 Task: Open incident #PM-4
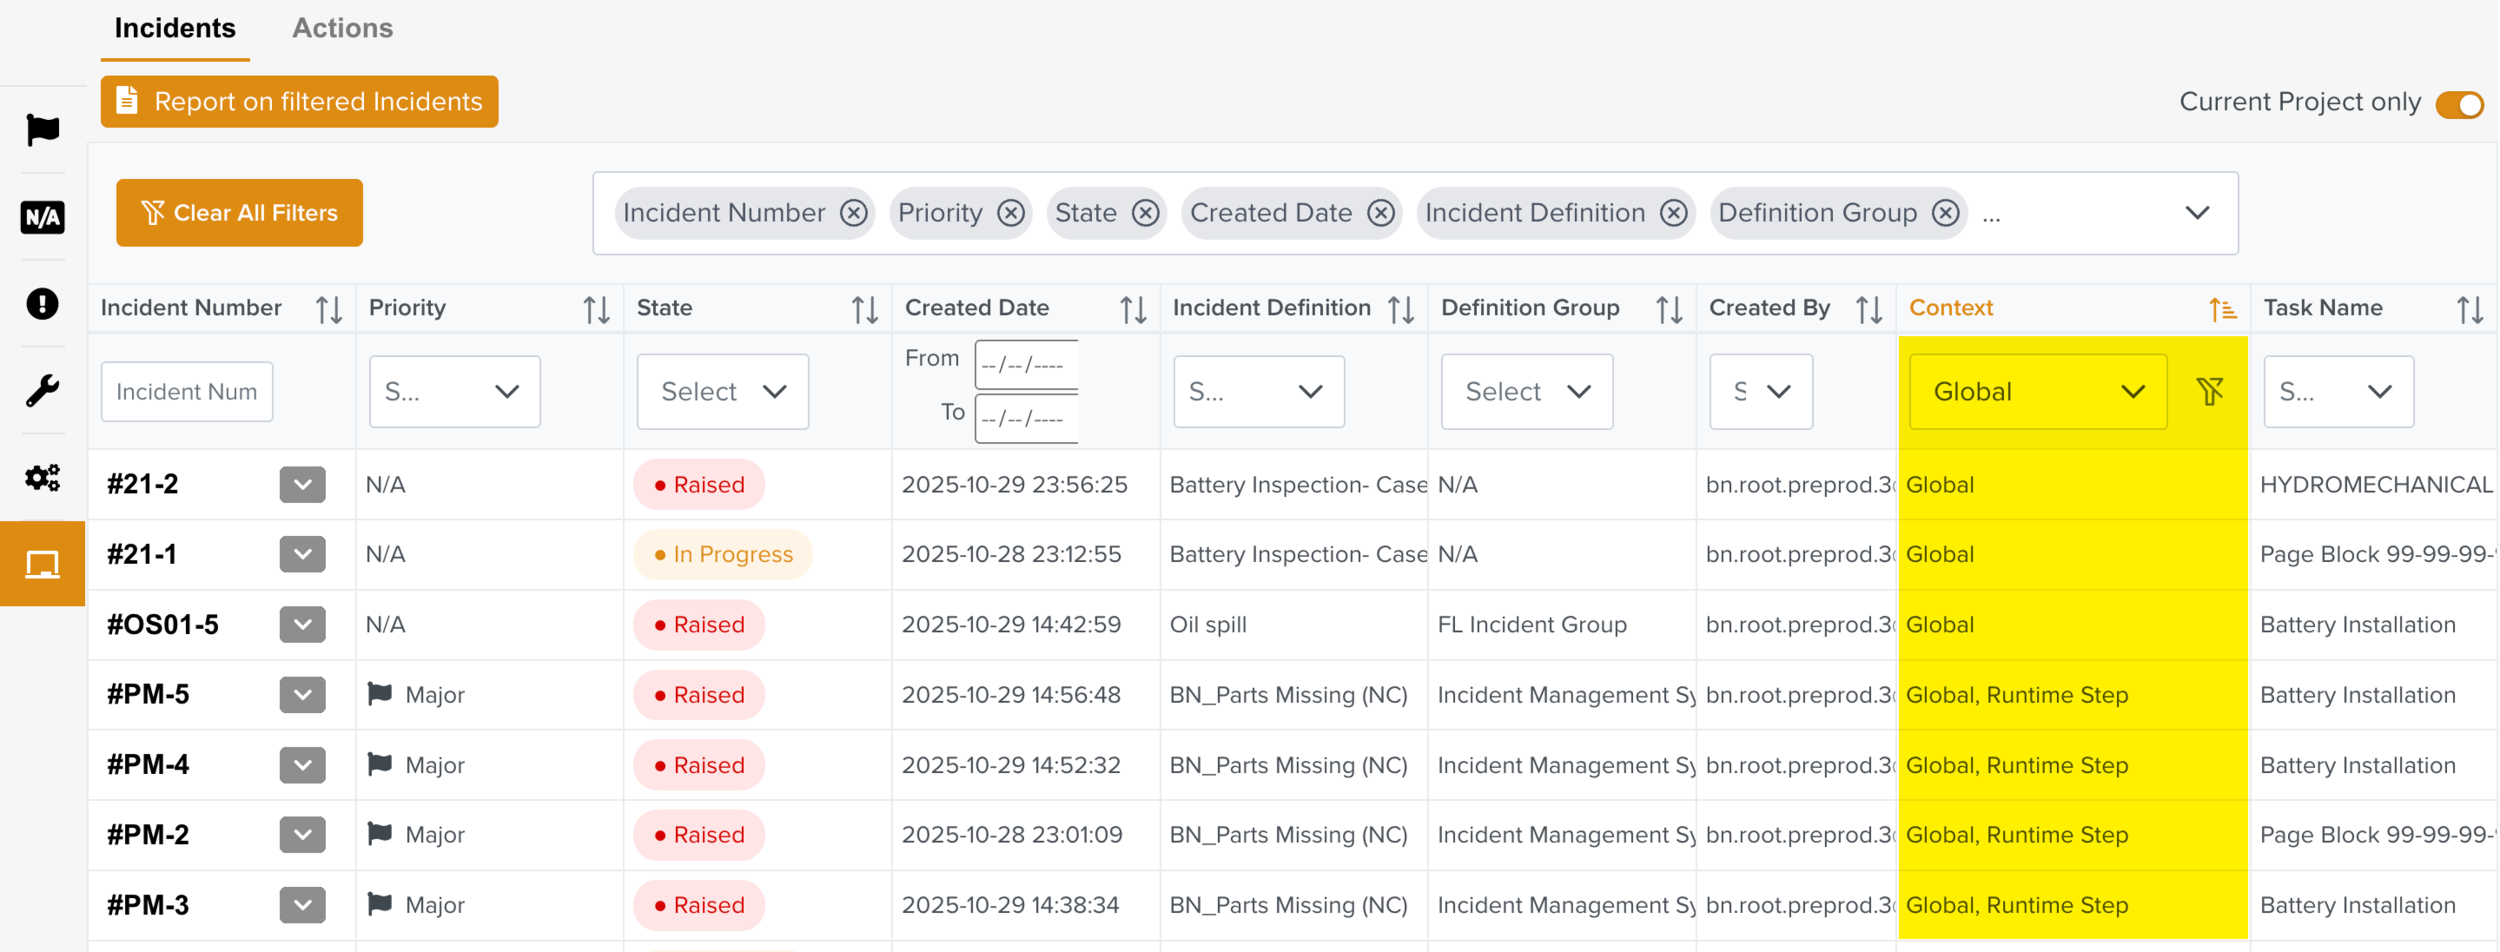click(x=148, y=765)
